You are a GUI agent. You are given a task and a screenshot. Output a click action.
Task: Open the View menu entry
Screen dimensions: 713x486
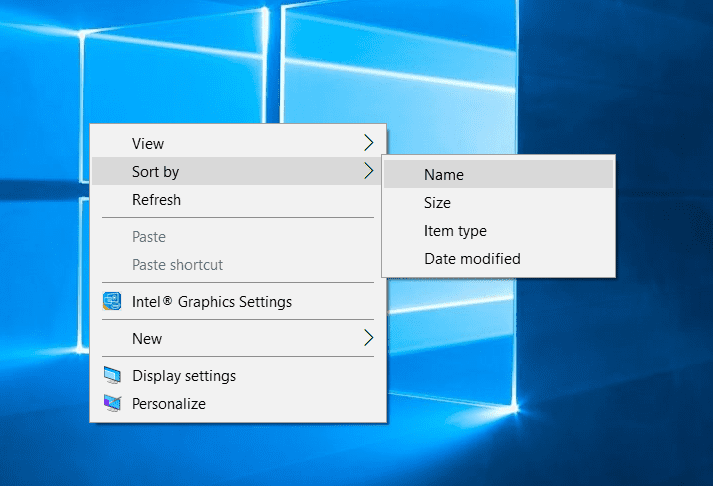click(x=238, y=143)
